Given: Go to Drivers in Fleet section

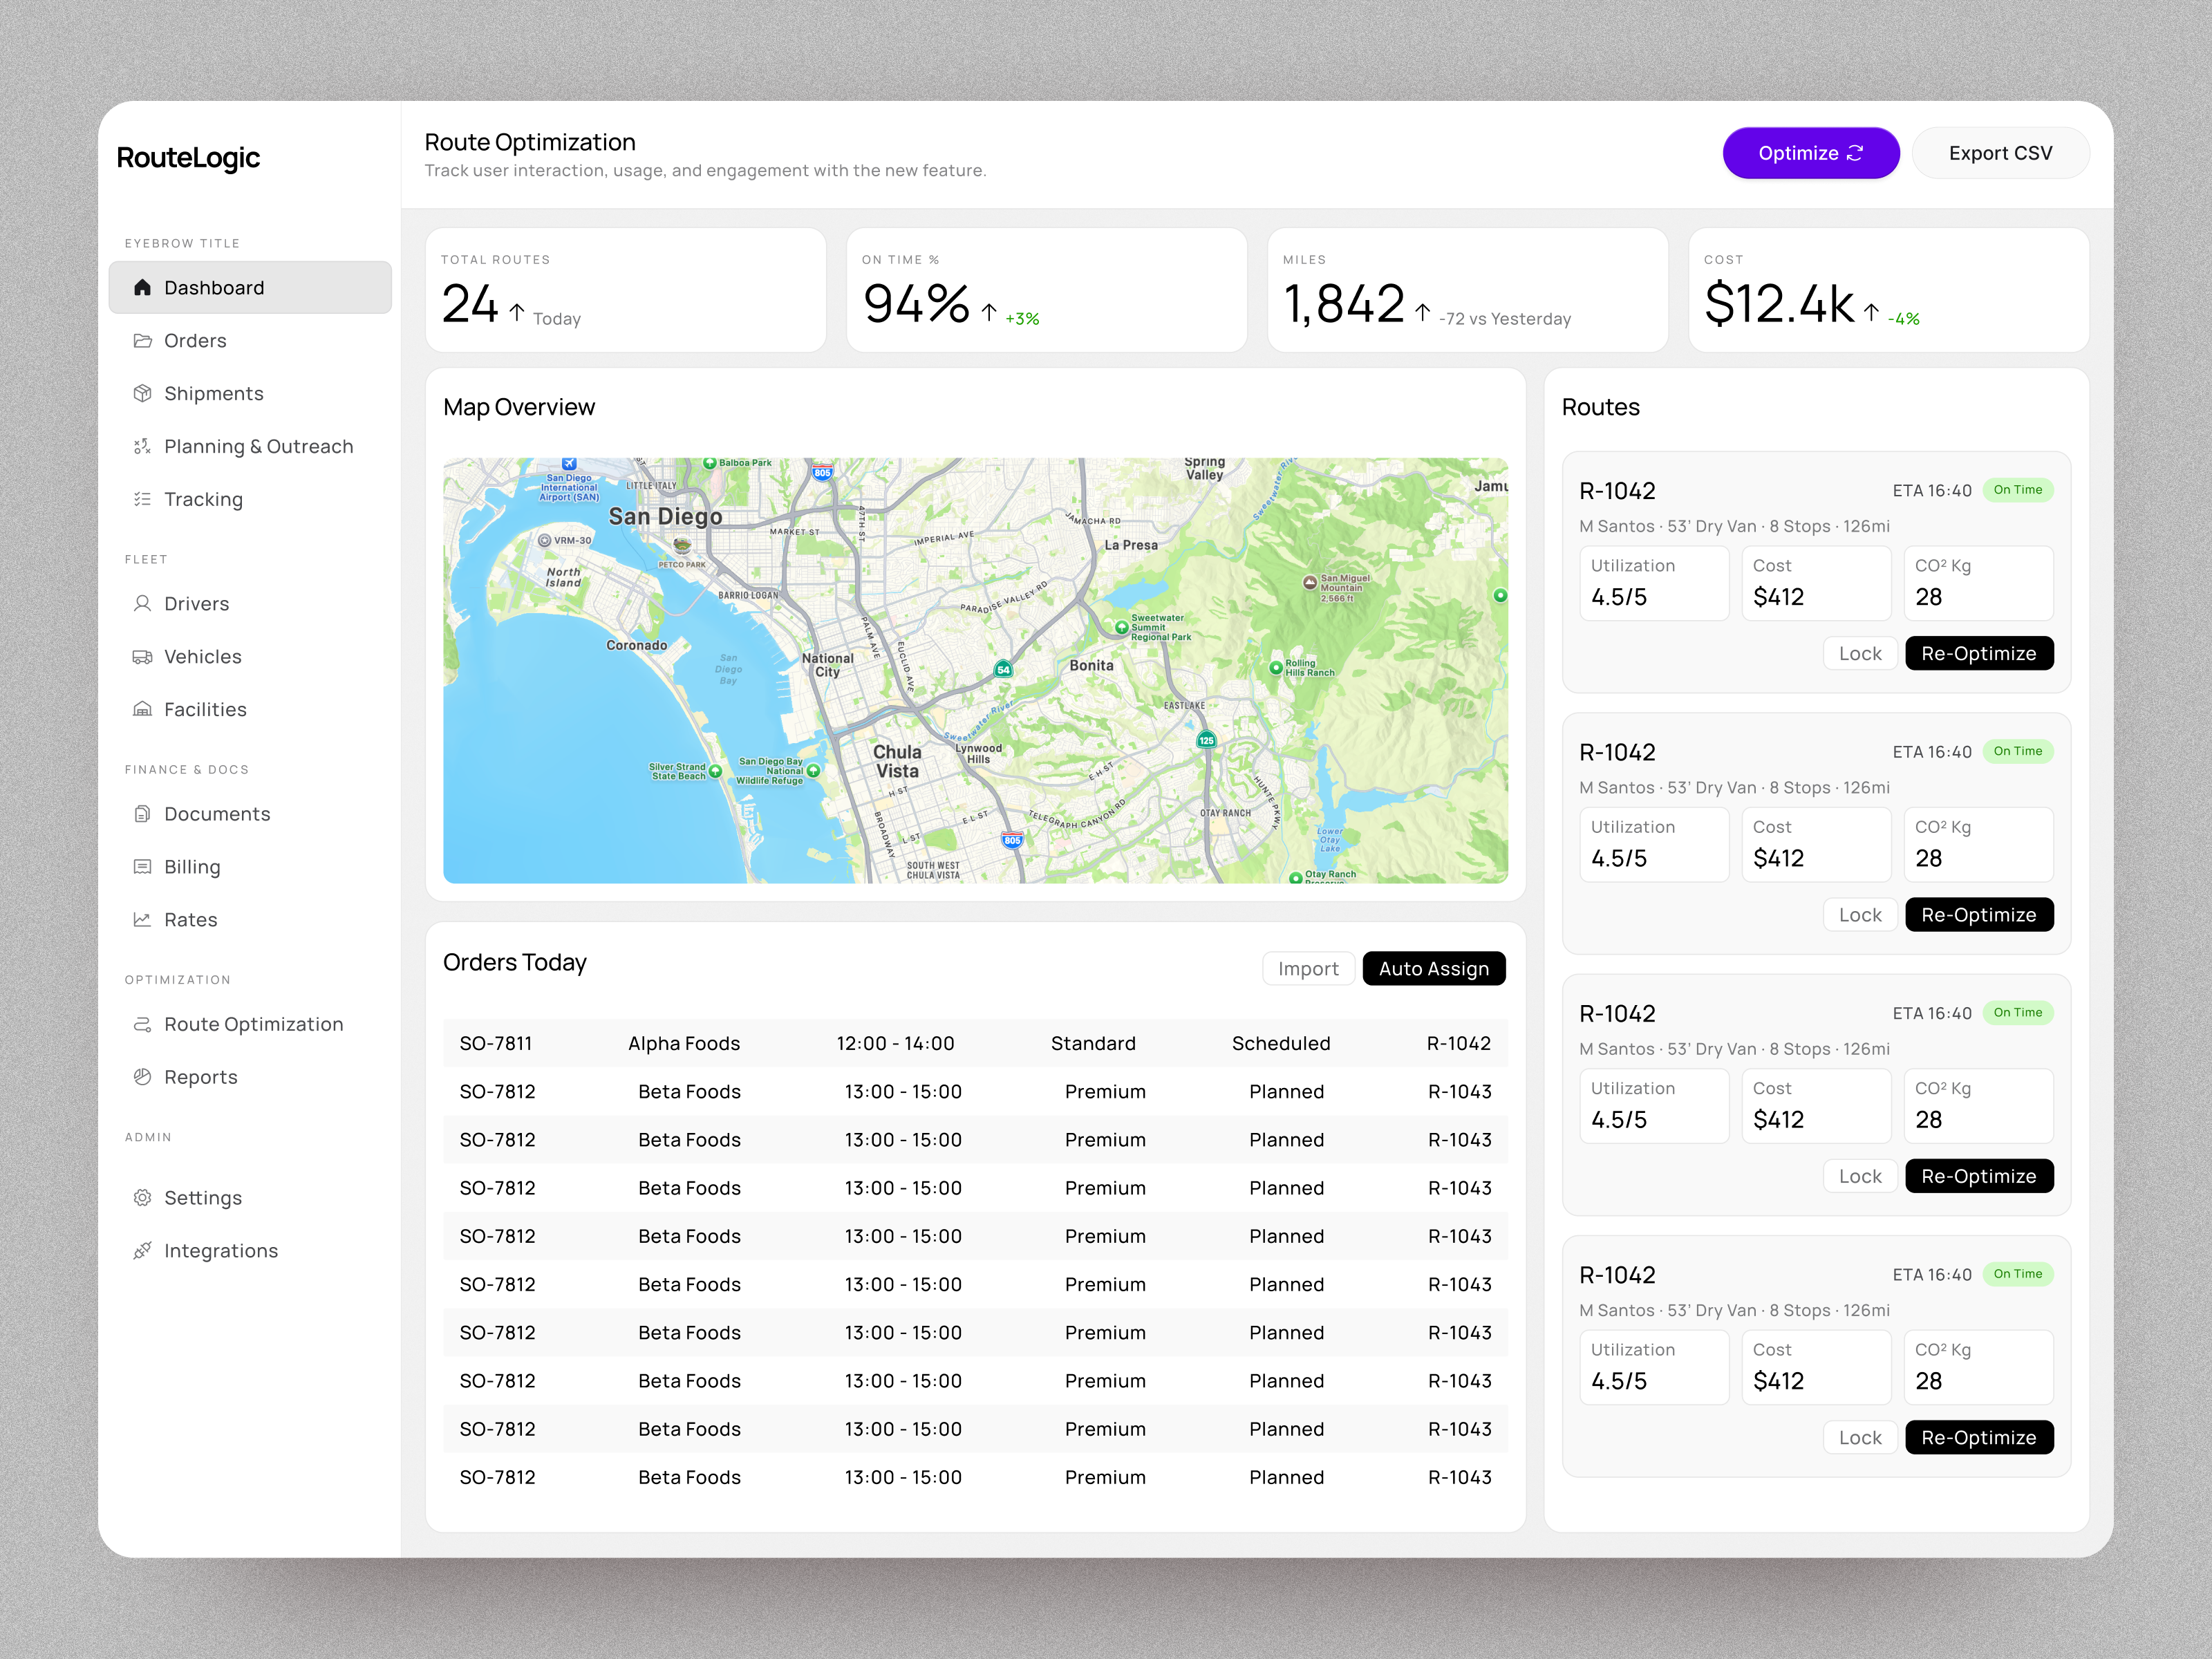Looking at the screenshot, I should 196,604.
